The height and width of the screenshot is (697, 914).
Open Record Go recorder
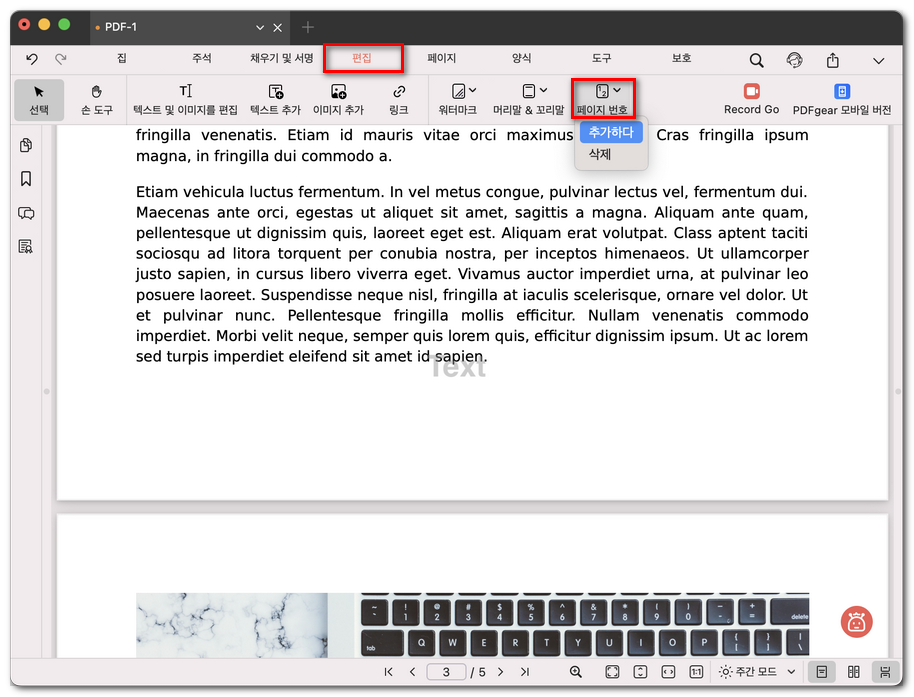(x=751, y=99)
